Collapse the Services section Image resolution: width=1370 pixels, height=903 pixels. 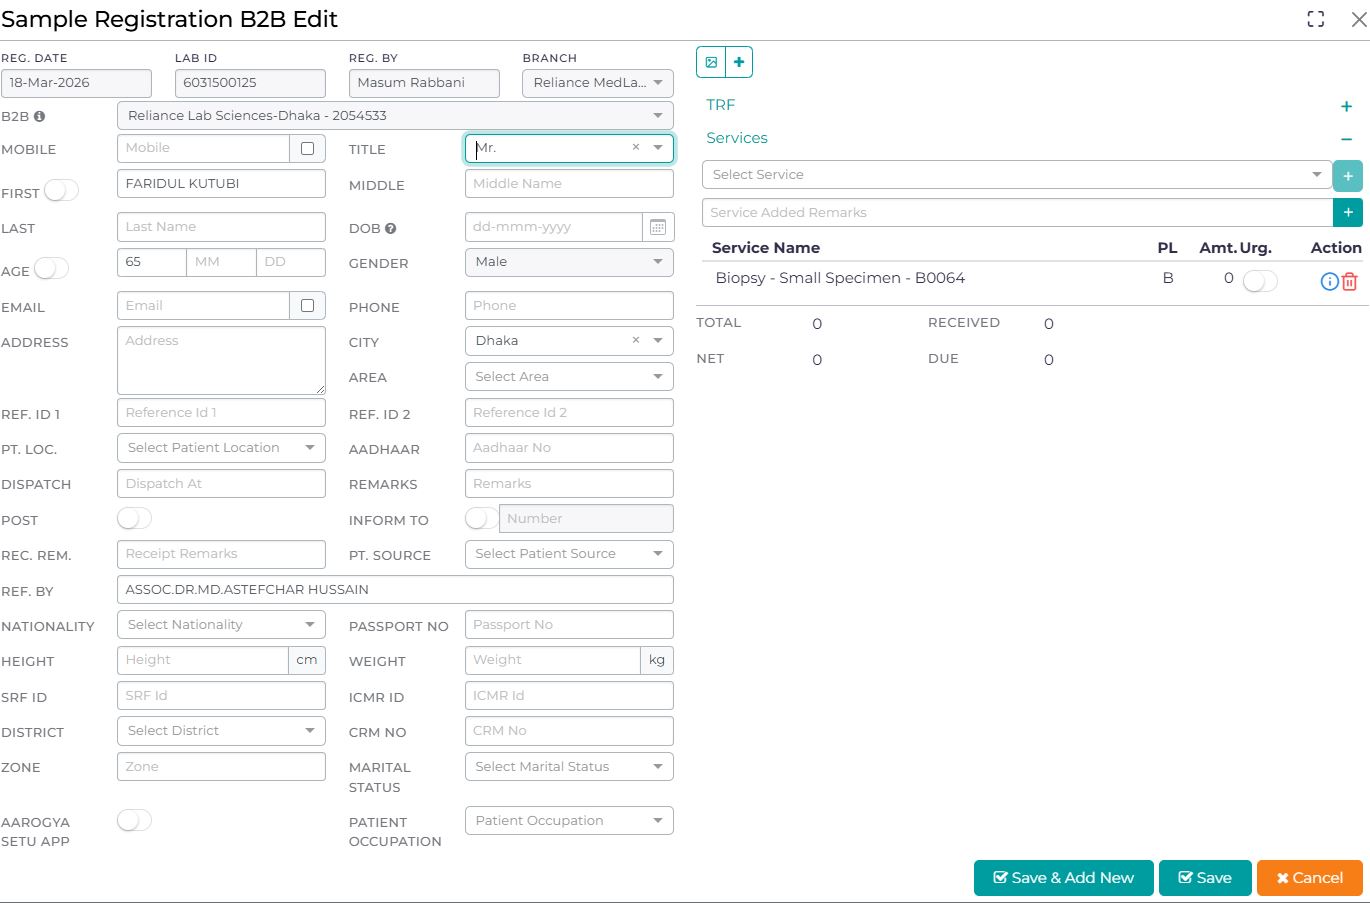(x=1346, y=139)
